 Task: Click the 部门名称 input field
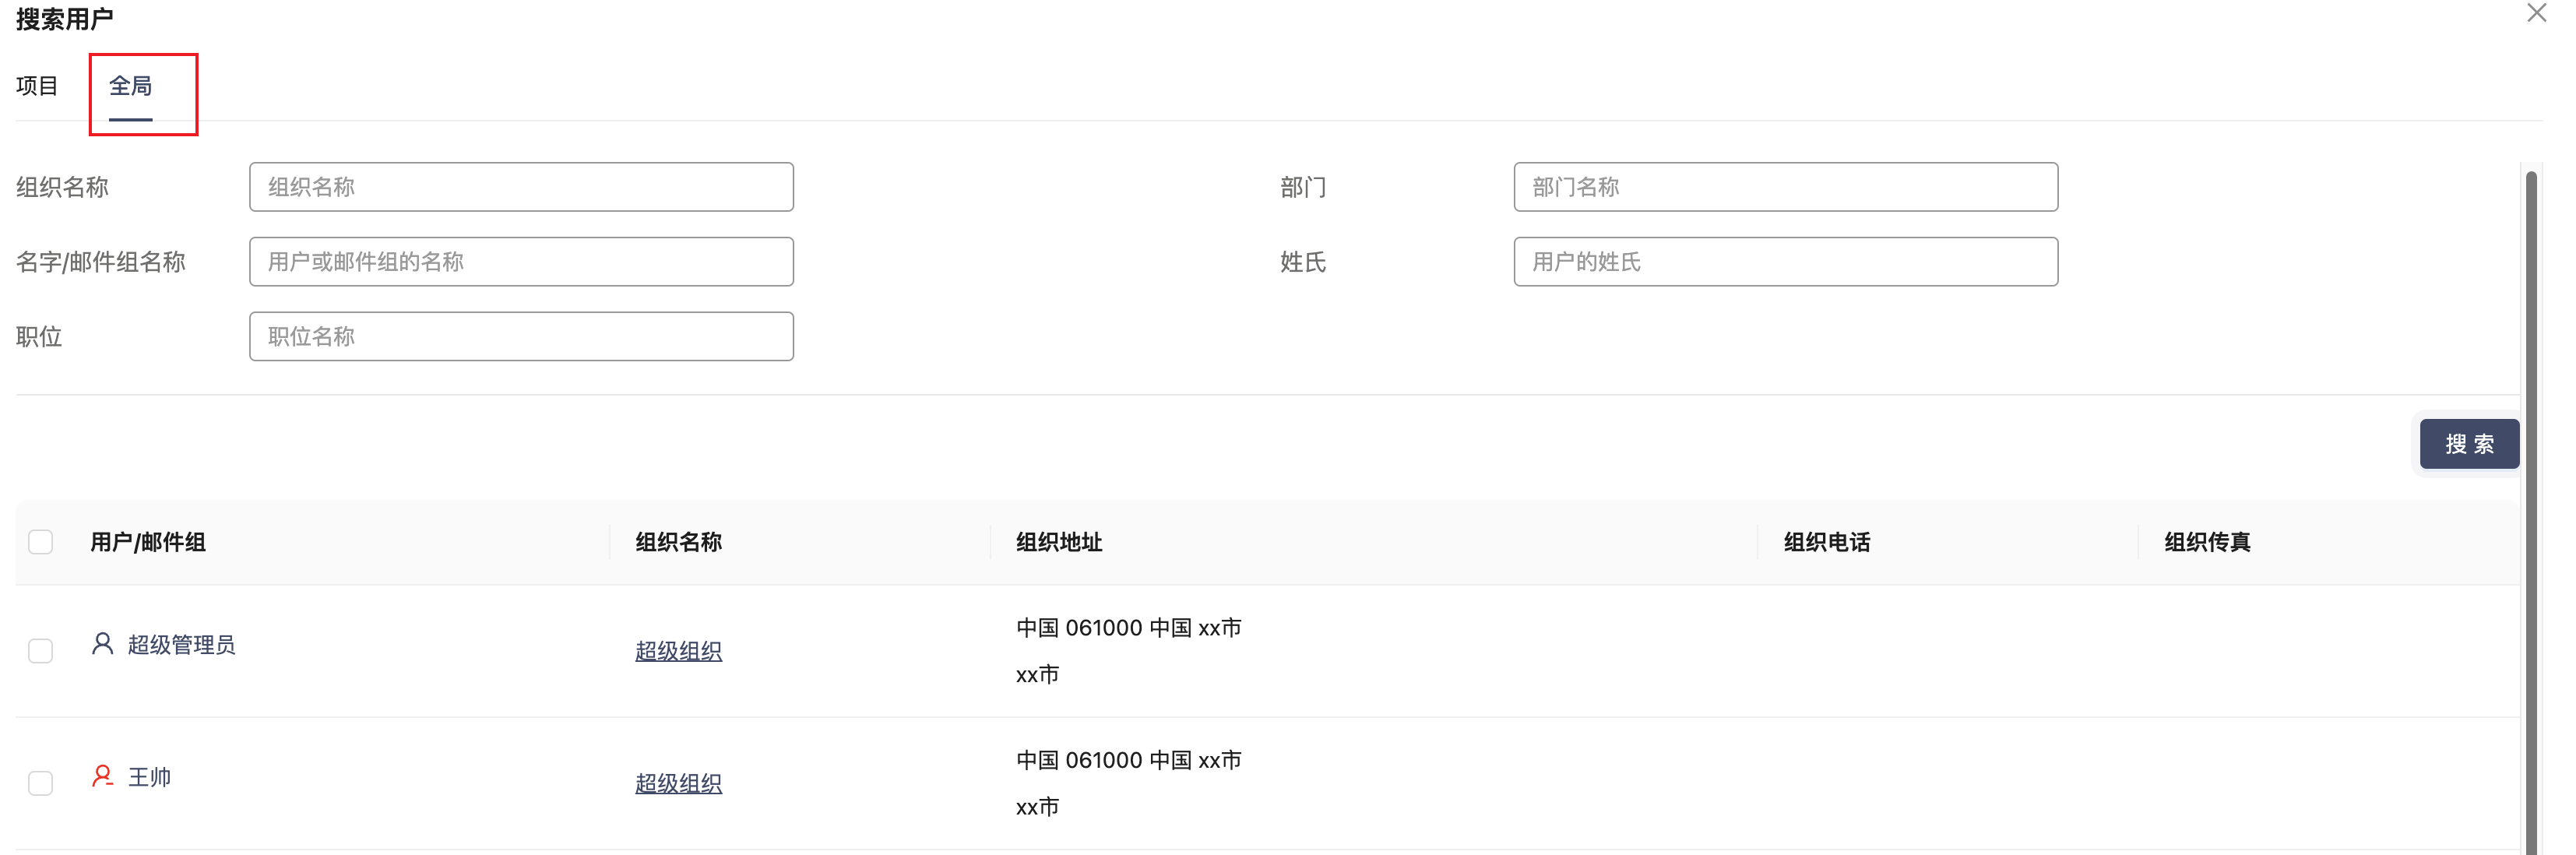1785,187
